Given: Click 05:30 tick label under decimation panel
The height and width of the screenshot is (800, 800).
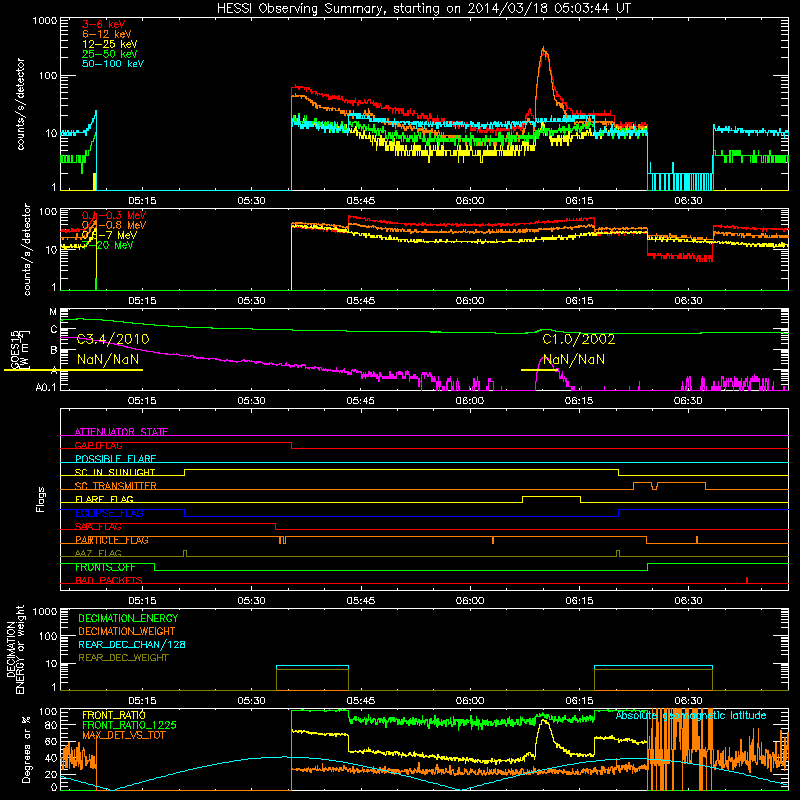Looking at the screenshot, I should 252,701.
